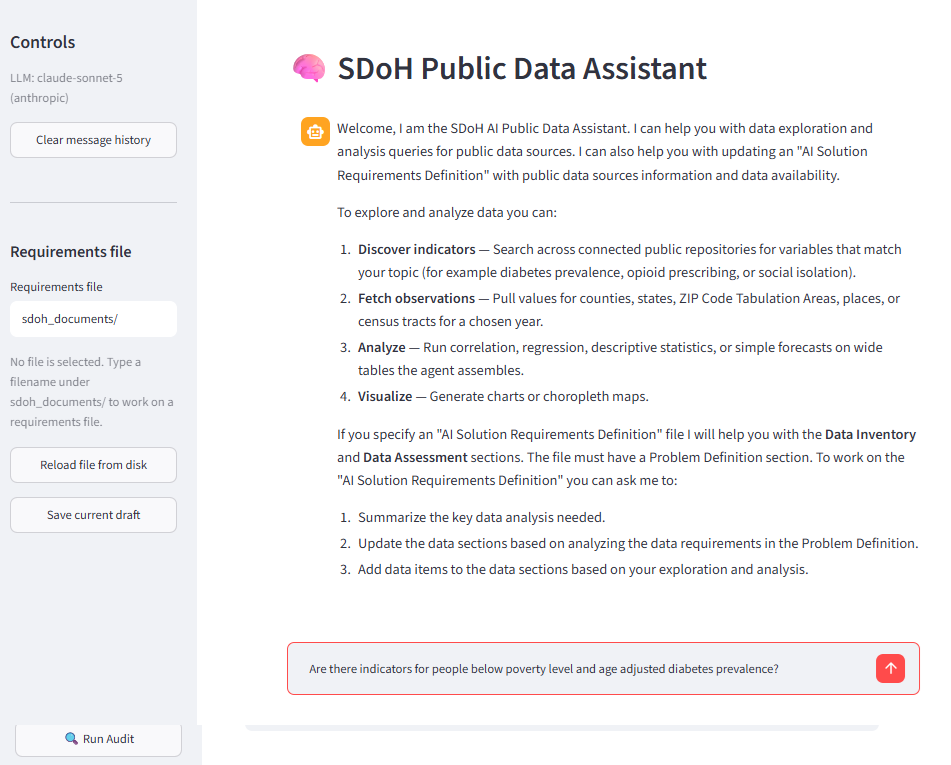Click the bold 'Data Inventory' text
951x765 pixels.
(870, 434)
